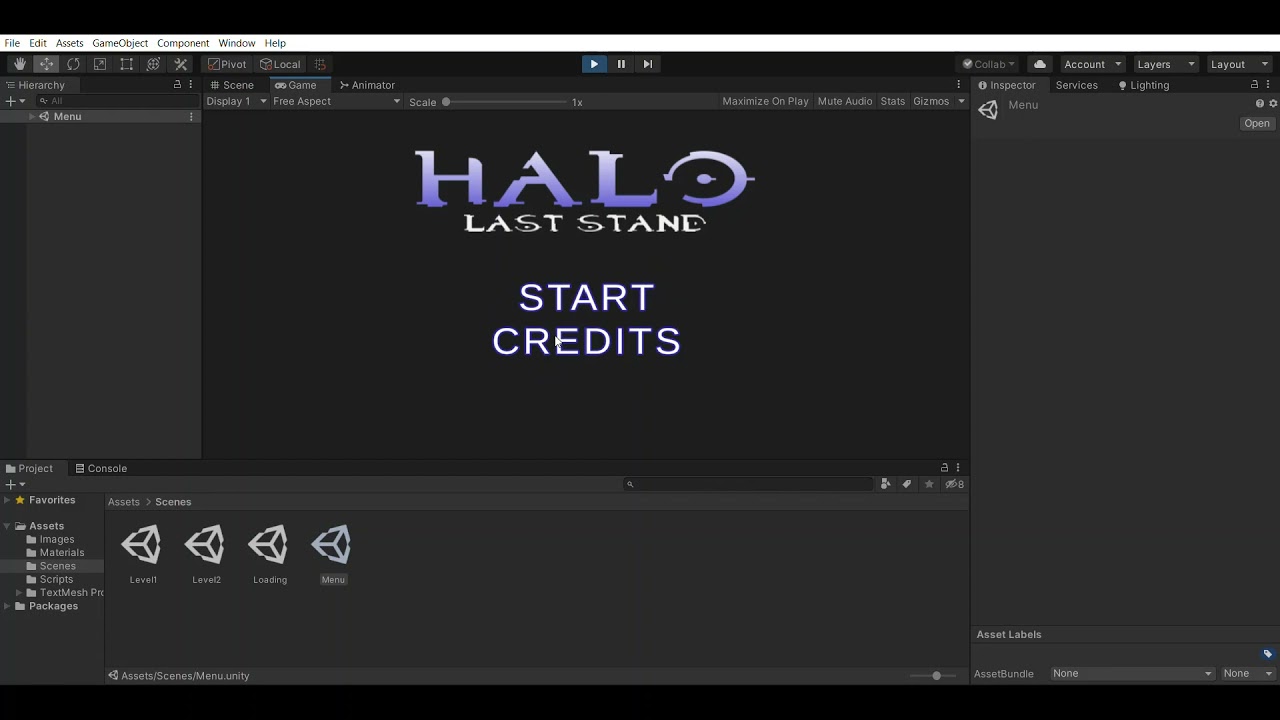Viewport: 1280px width, 720px height.
Task: Toggle Pivot handle position
Action: [227, 64]
